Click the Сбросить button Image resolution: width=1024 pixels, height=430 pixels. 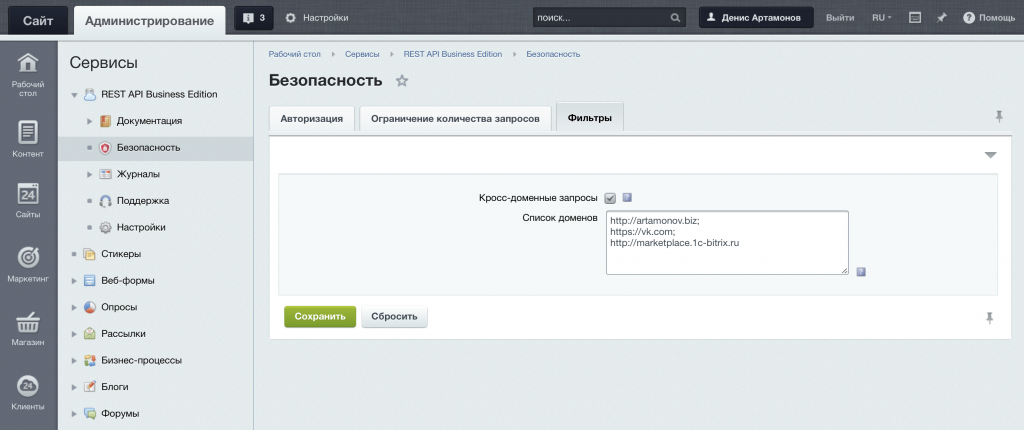394,316
